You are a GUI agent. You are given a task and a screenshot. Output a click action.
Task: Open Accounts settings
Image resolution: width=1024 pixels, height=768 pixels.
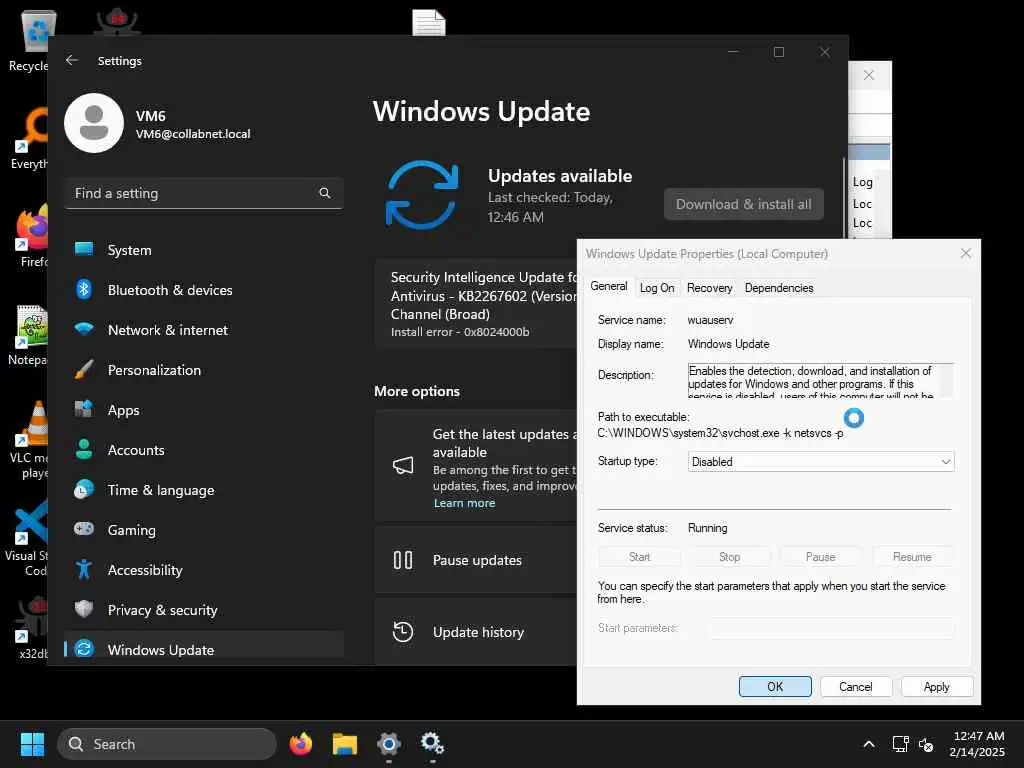pyautogui.click(x=204, y=450)
